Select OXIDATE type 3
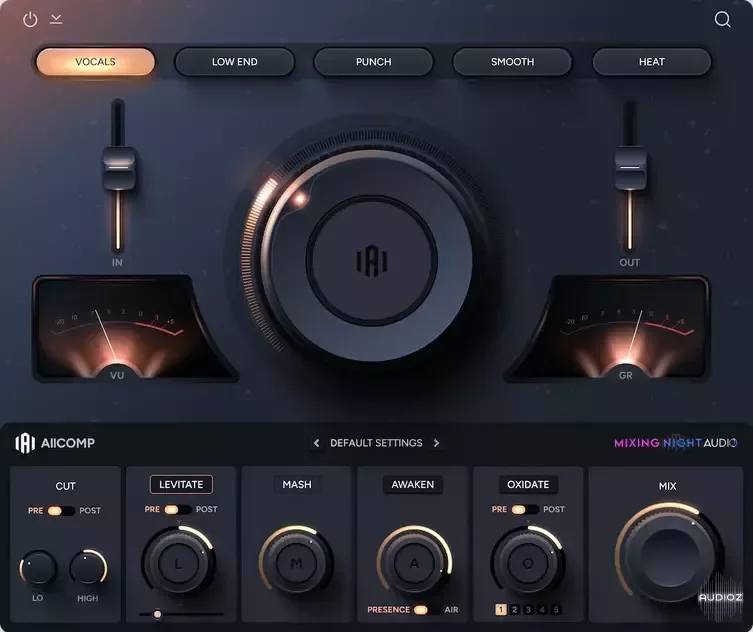This screenshot has width=753, height=632. [528, 609]
